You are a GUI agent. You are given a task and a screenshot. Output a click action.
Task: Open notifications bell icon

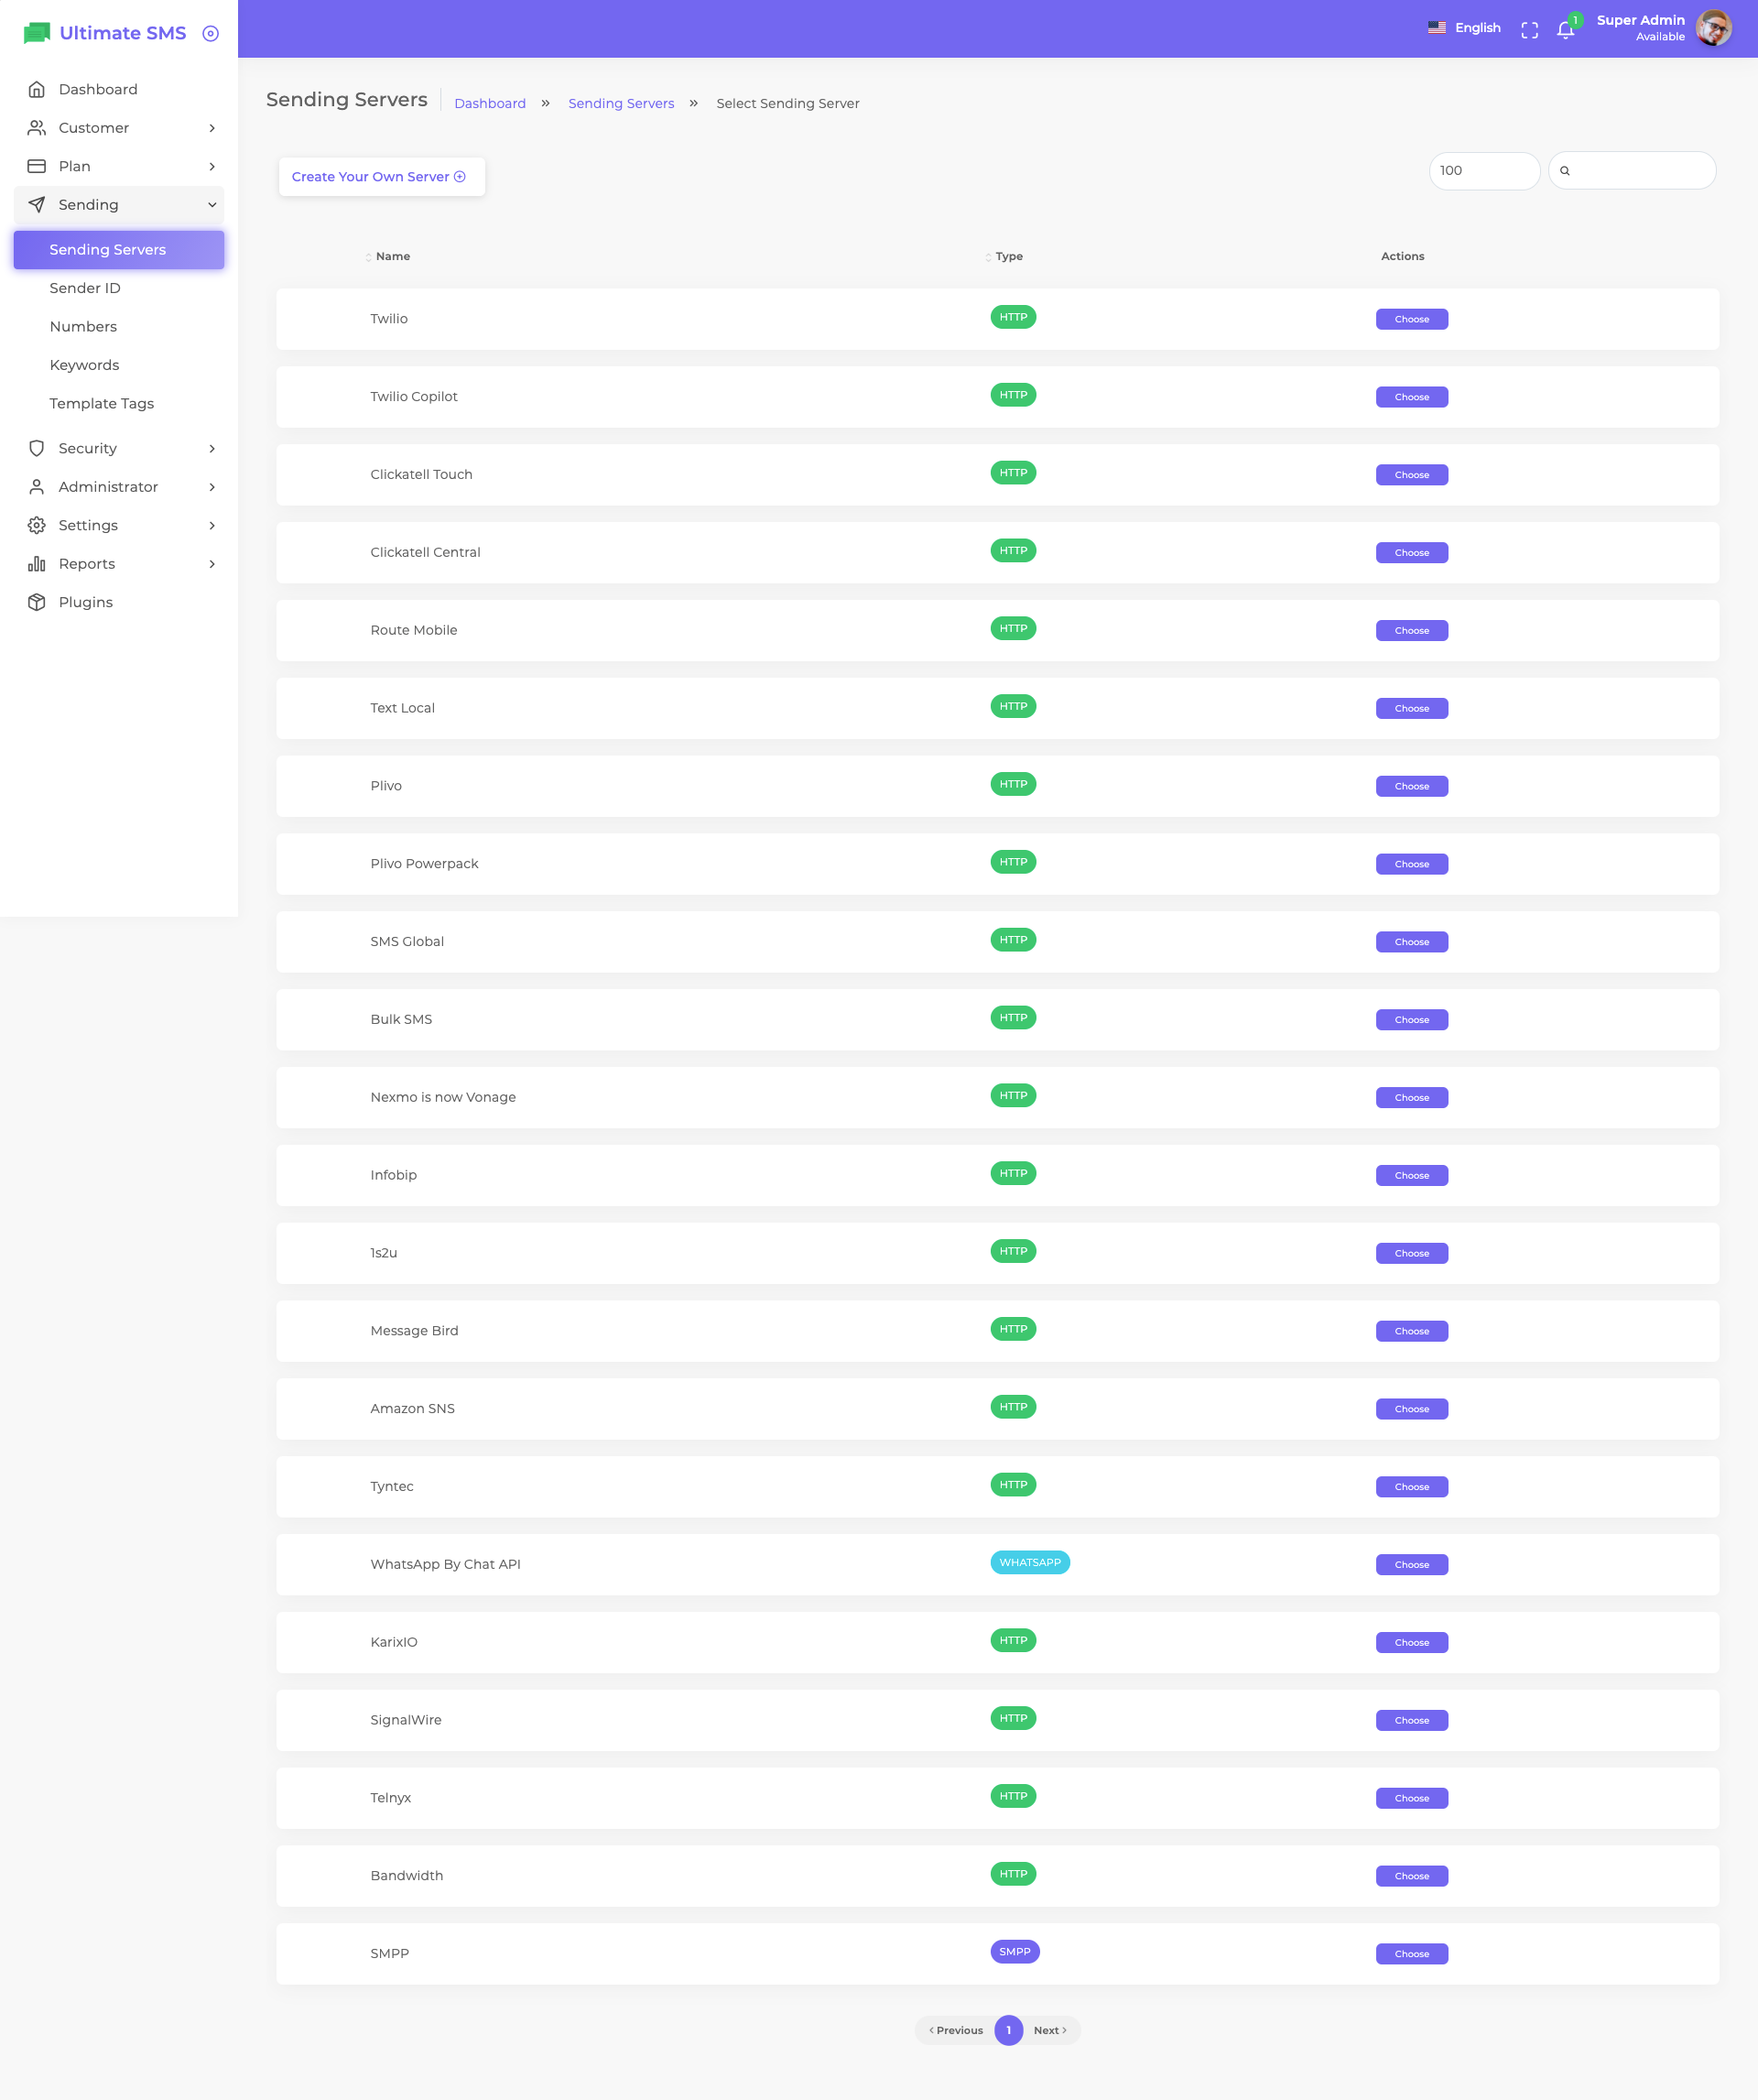click(x=1565, y=30)
